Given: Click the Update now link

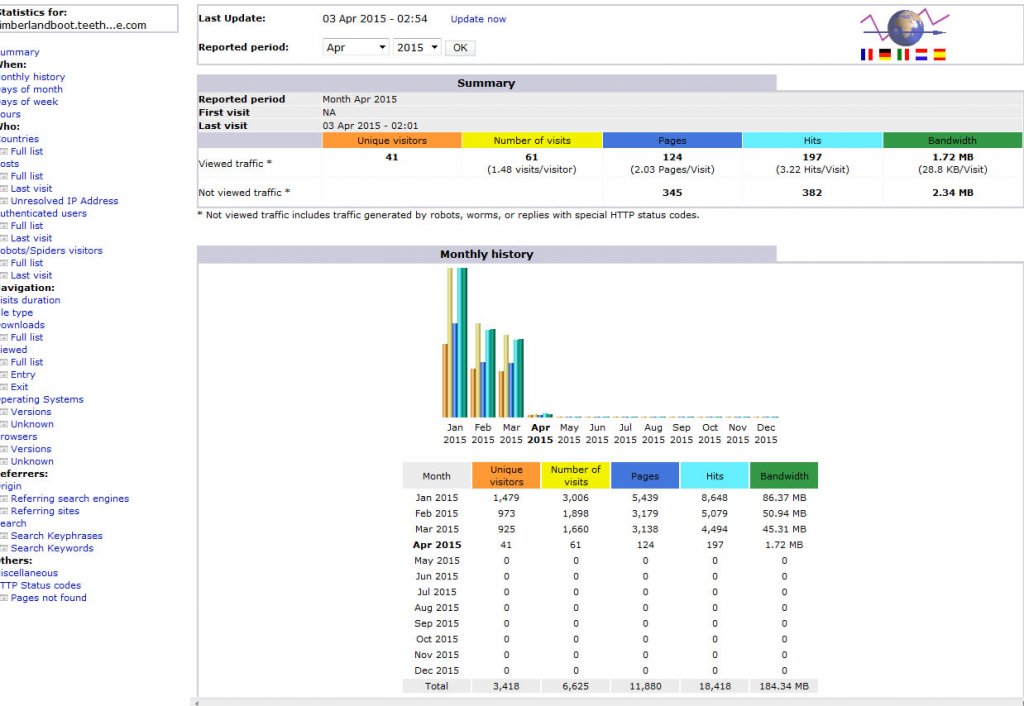Looking at the screenshot, I should point(478,19).
